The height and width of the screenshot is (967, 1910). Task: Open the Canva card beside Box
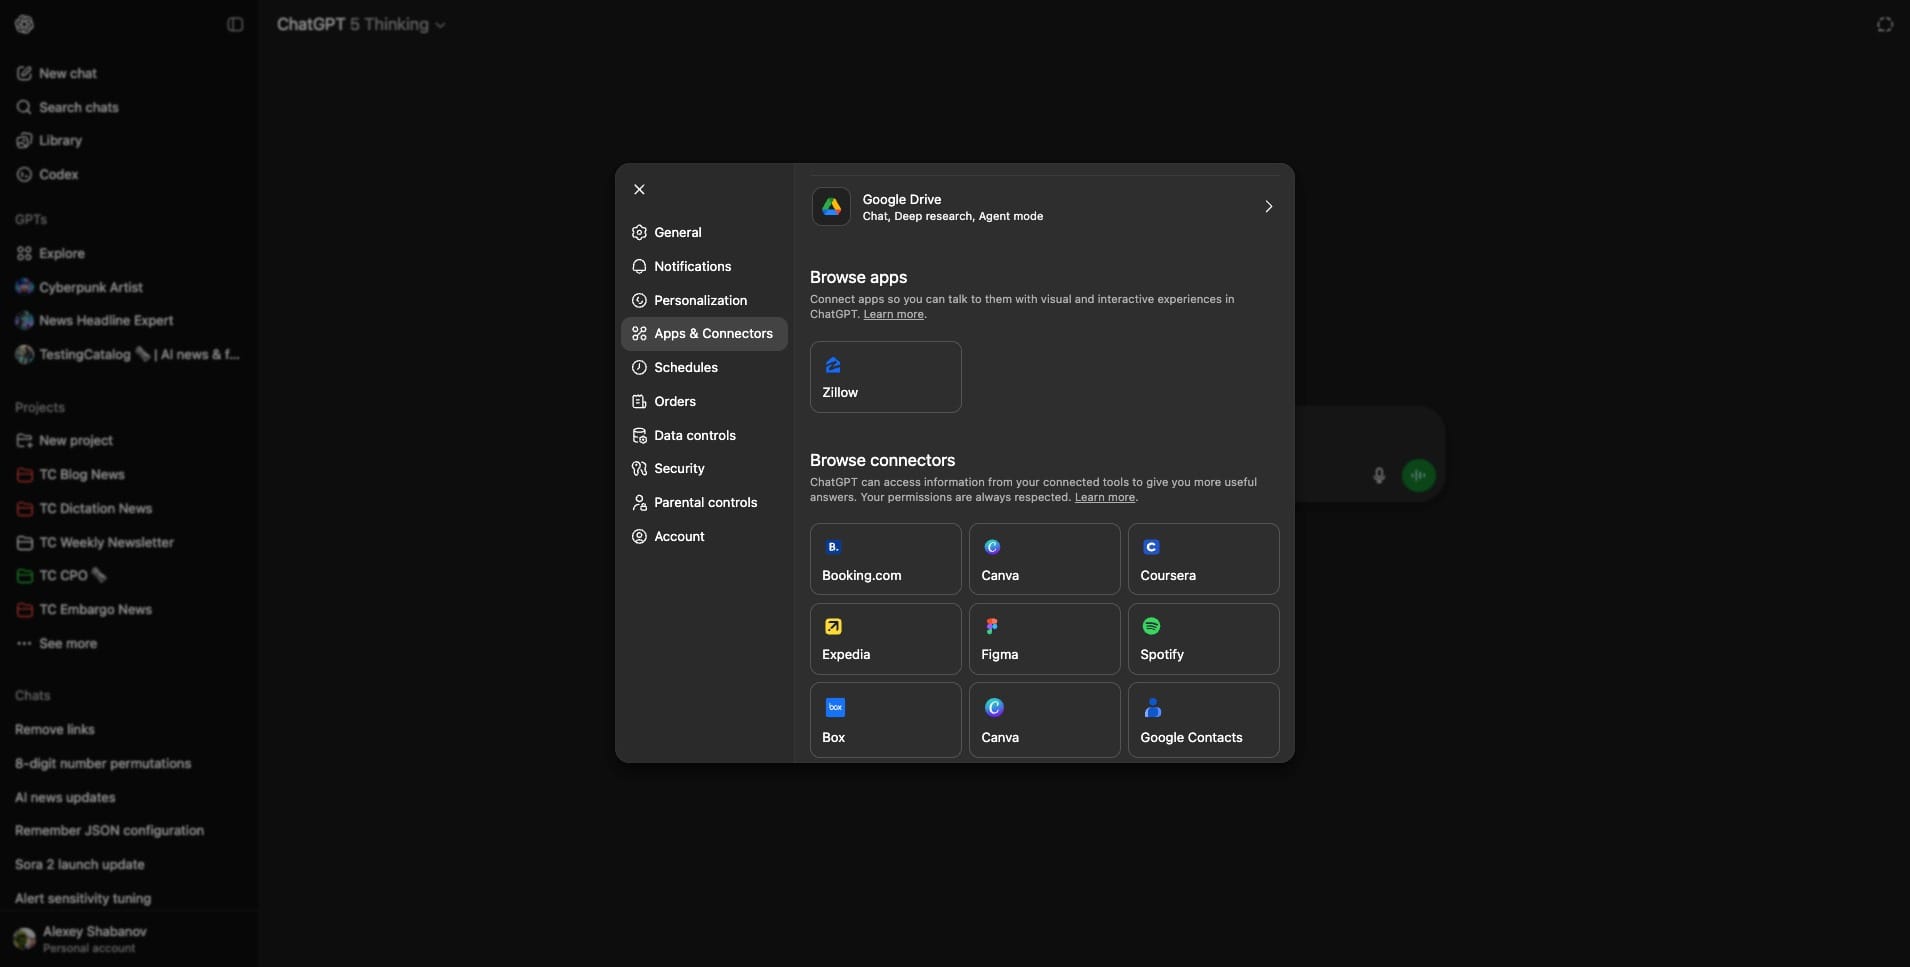[x=1044, y=720]
